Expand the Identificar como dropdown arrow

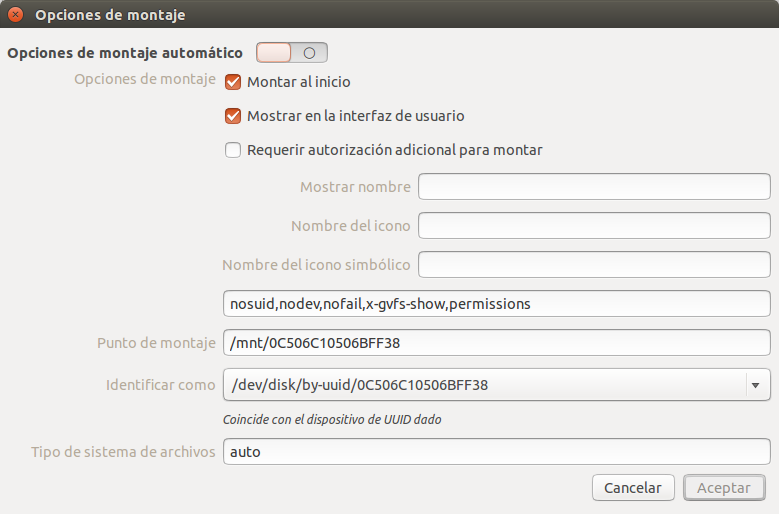(755, 384)
